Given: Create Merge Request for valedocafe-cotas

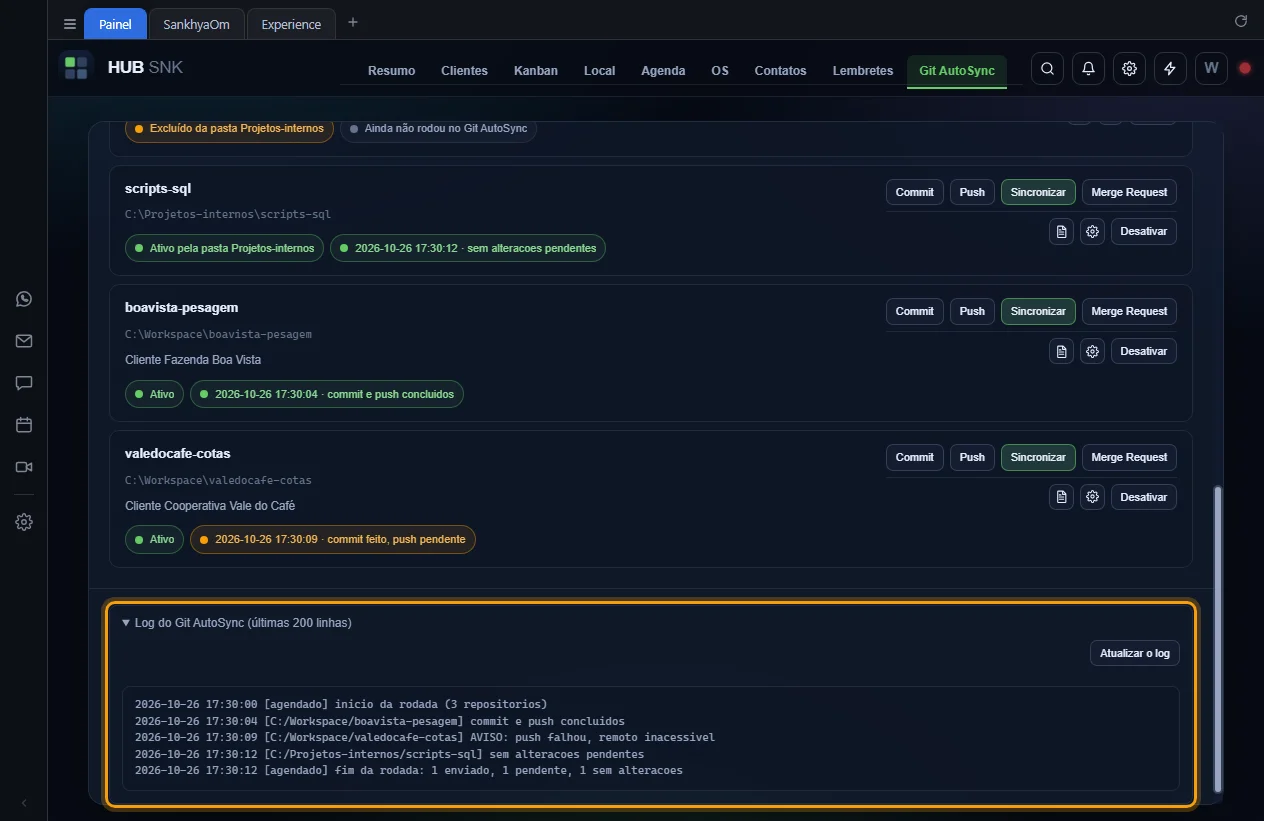Looking at the screenshot, I should pos(1129,457).
